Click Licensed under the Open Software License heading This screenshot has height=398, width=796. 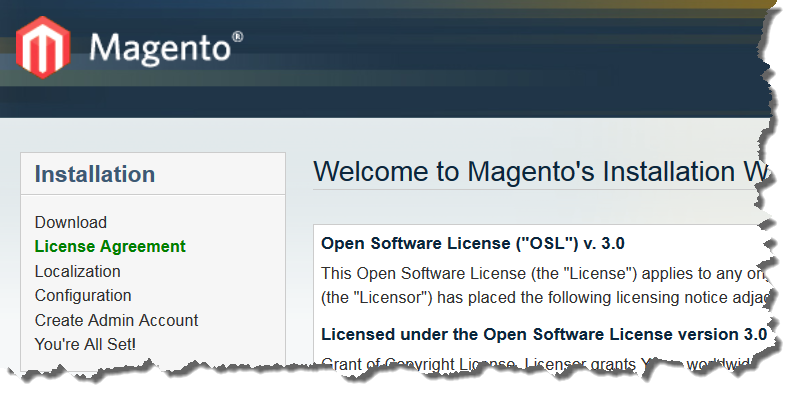click(544, 335)
